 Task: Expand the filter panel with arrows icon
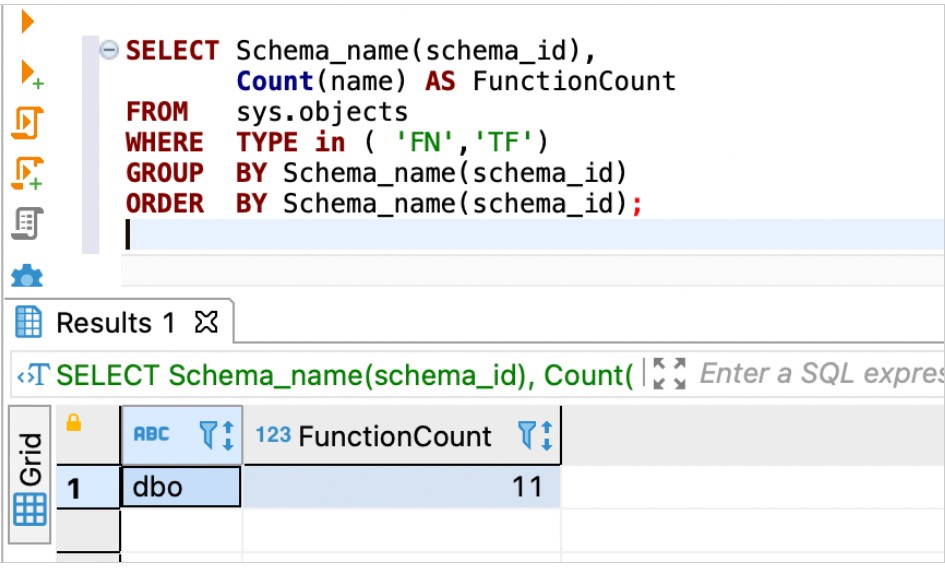669,374
